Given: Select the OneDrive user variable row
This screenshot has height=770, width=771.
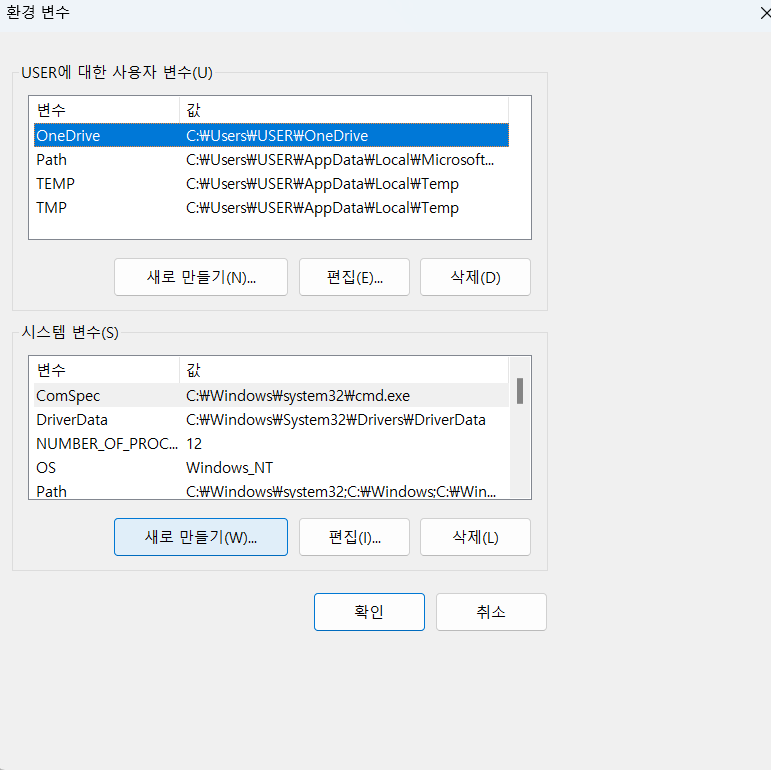Looking at the screenshot, I should 271,135.
